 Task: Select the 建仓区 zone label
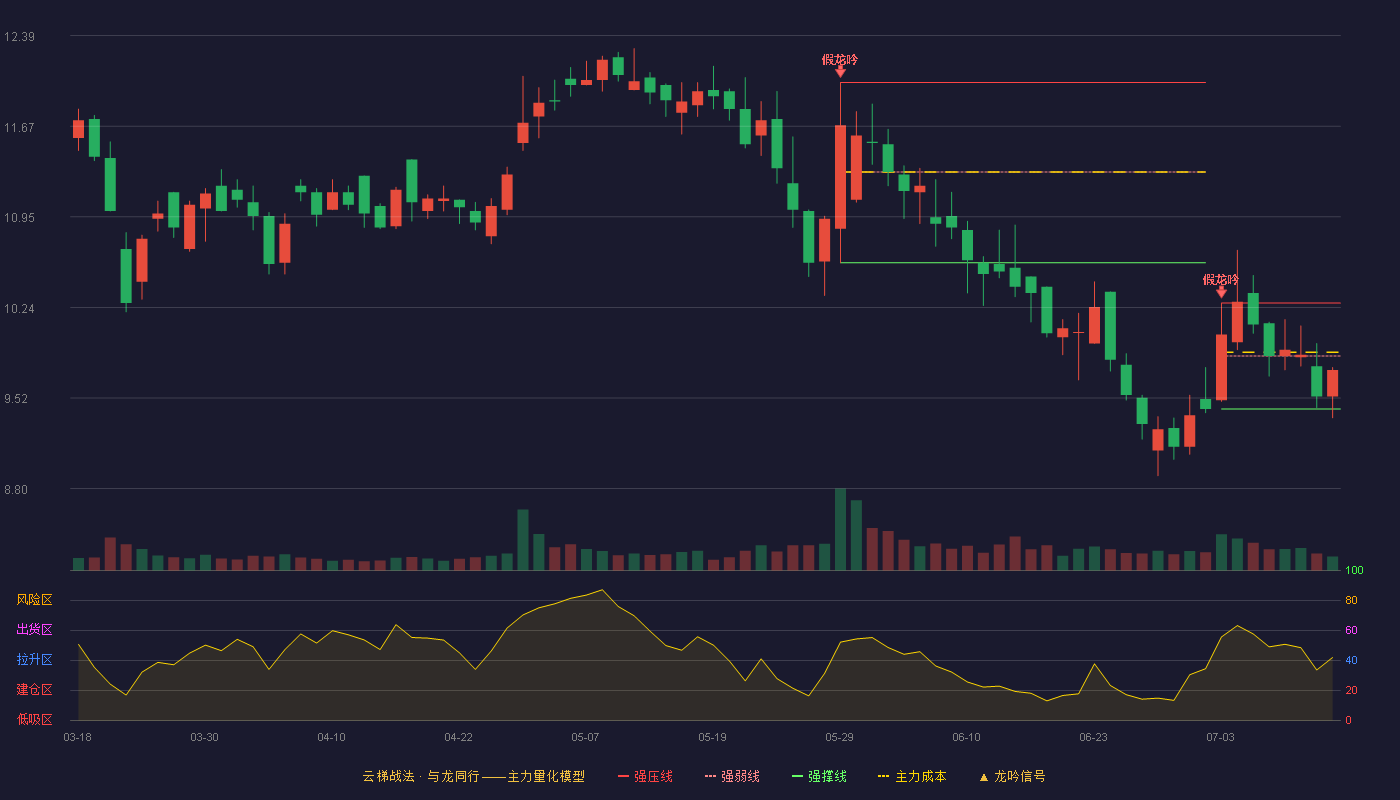pyautogui.click(x=34, y=690)
